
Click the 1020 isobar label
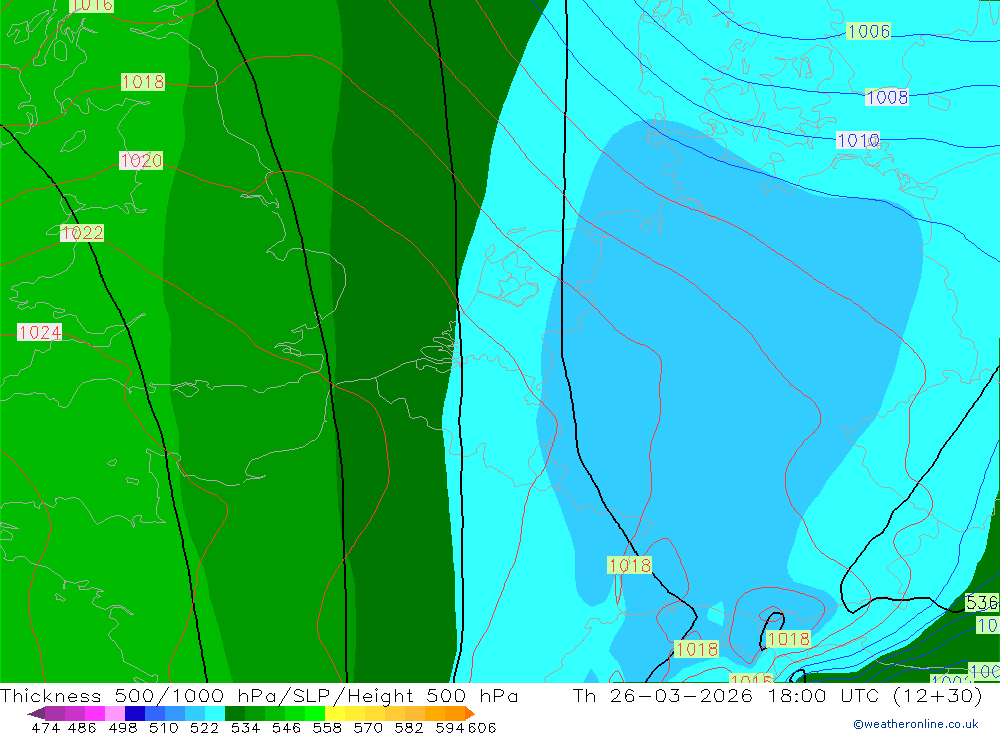coord(141,160)
